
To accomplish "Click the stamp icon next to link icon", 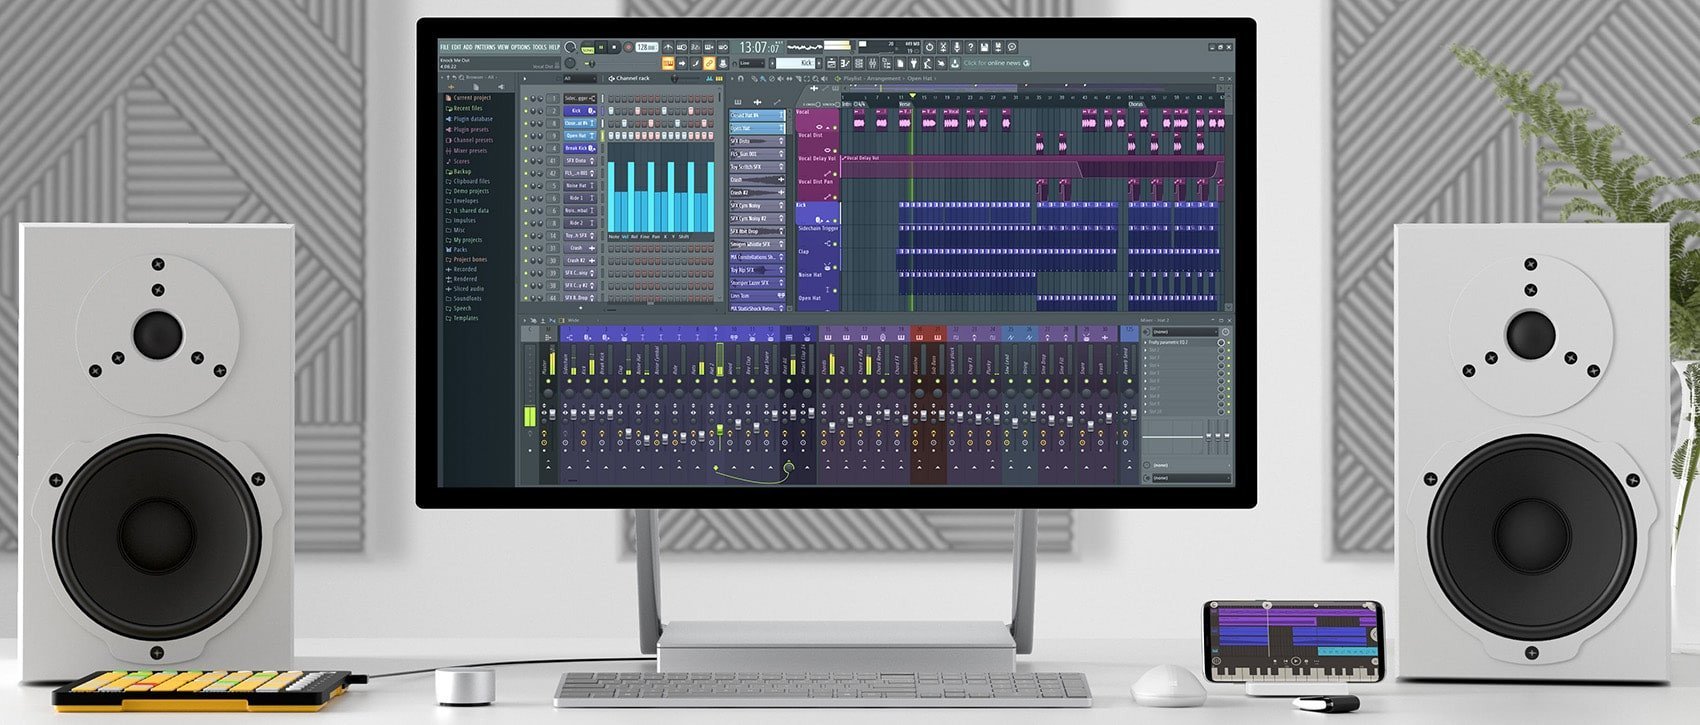I will click(722, 63).
